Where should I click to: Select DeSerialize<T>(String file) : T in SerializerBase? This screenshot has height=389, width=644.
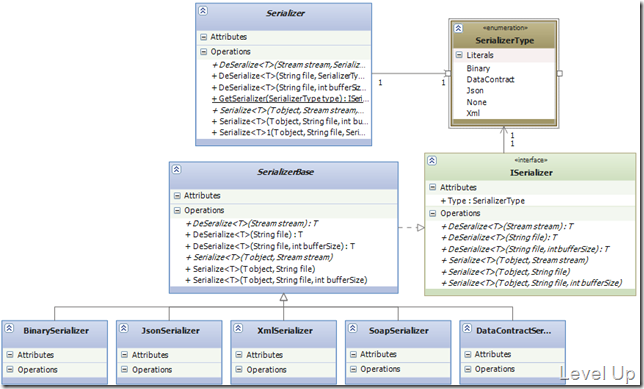point(244,235)
